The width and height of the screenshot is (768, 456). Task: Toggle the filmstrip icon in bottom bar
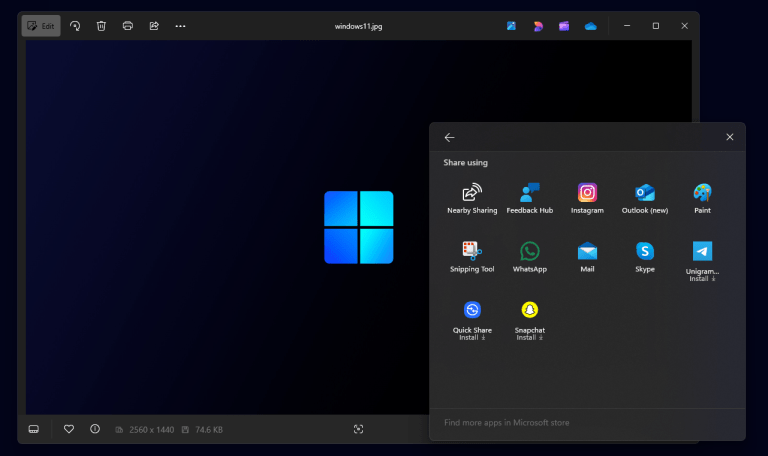pyautogui.click(x=34, y=430)
